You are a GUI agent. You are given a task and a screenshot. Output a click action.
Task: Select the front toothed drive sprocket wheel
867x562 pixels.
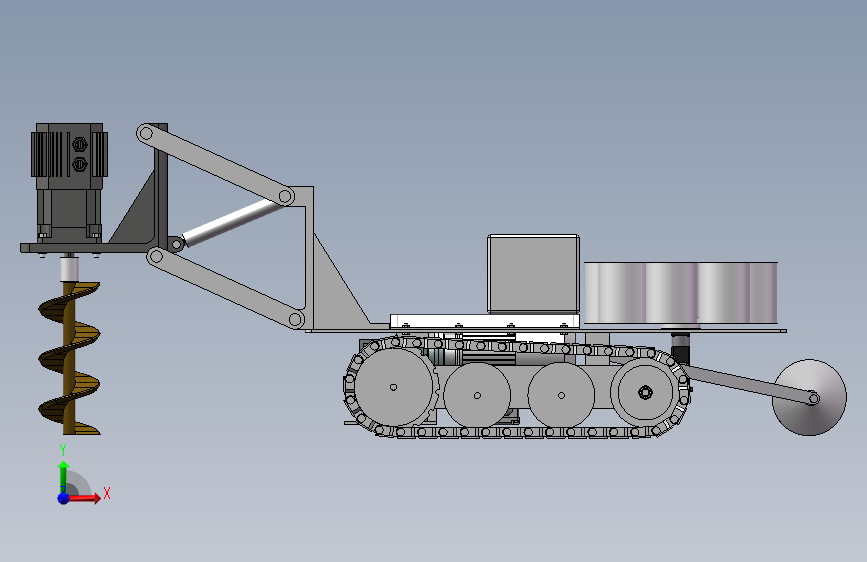[393, 387]
